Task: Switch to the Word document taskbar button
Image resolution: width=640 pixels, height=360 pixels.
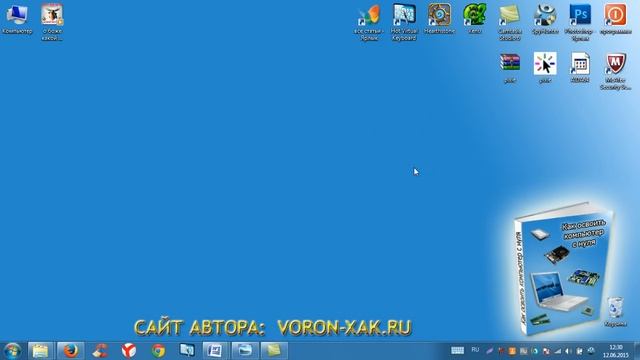Action: [x=215, y=351]
